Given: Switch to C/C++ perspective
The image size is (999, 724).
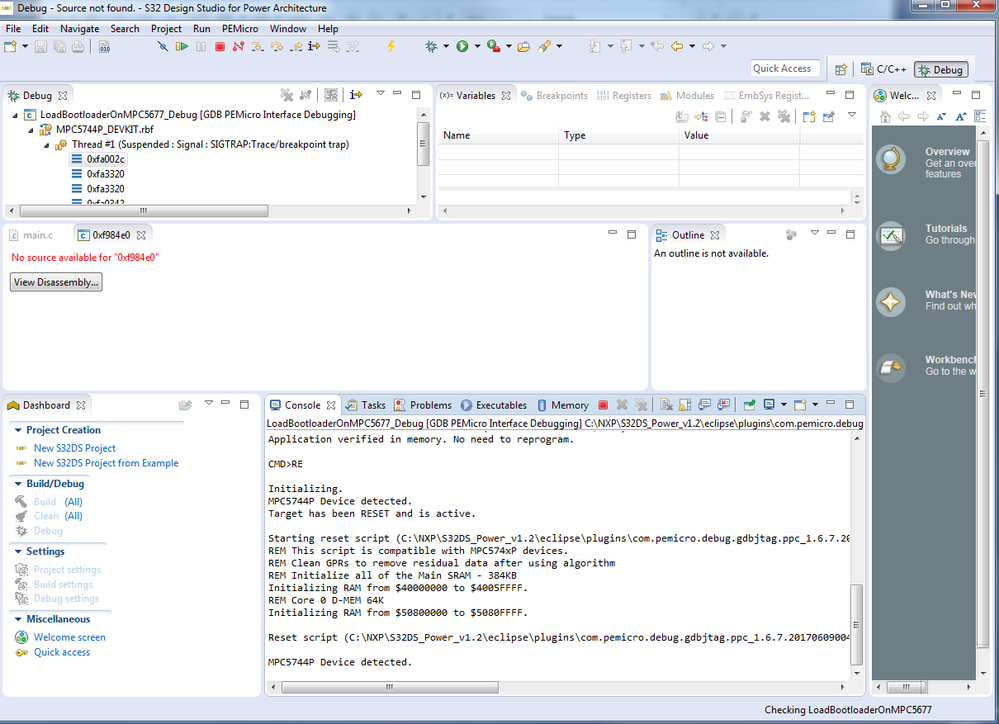Looking at the screenshot, I should pyautogui.click(x=884, y=69).
